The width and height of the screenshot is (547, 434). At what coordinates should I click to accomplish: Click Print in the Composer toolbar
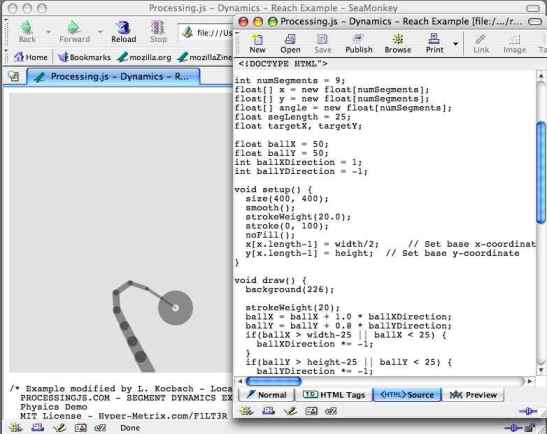click(x=434, y=44)
